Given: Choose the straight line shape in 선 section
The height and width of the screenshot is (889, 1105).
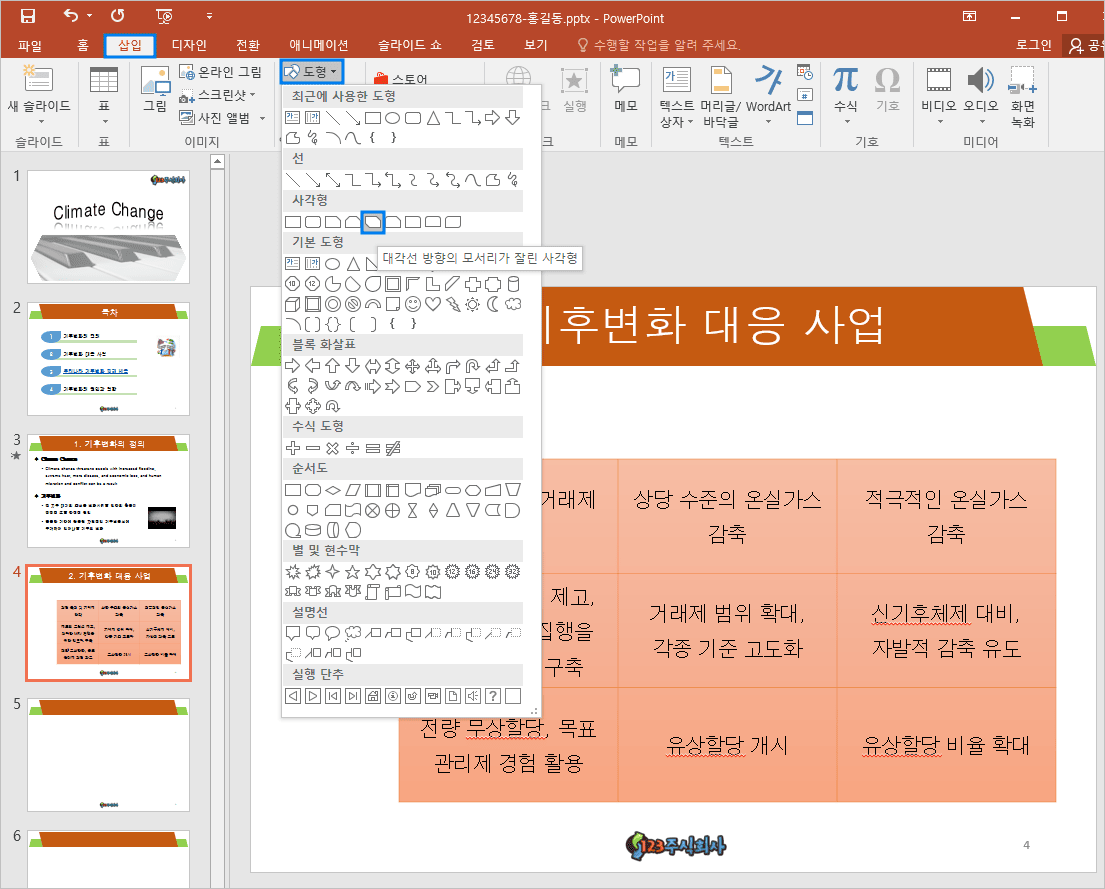Looking at the screenshot, I should 293,180.
